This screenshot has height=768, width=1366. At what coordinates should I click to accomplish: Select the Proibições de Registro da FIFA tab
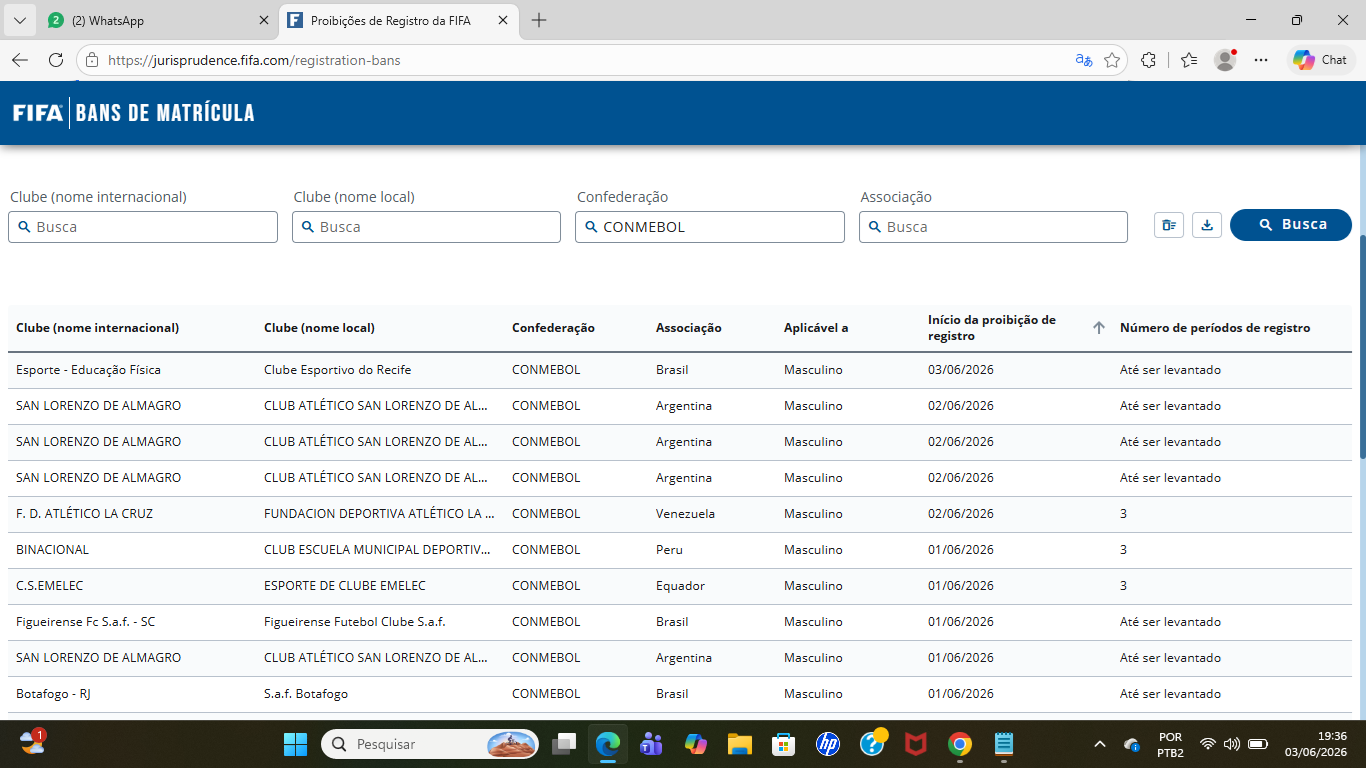pos(399,20)
